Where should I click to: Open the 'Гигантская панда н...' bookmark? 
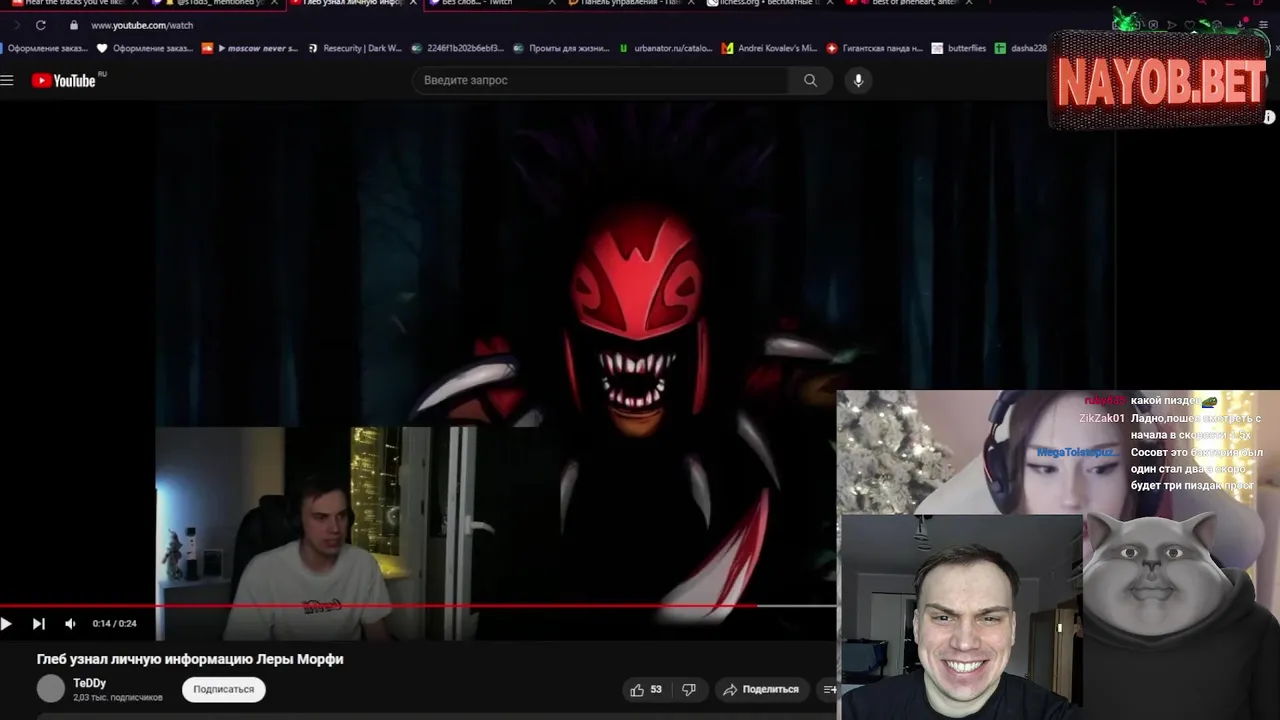click(875, 48)
